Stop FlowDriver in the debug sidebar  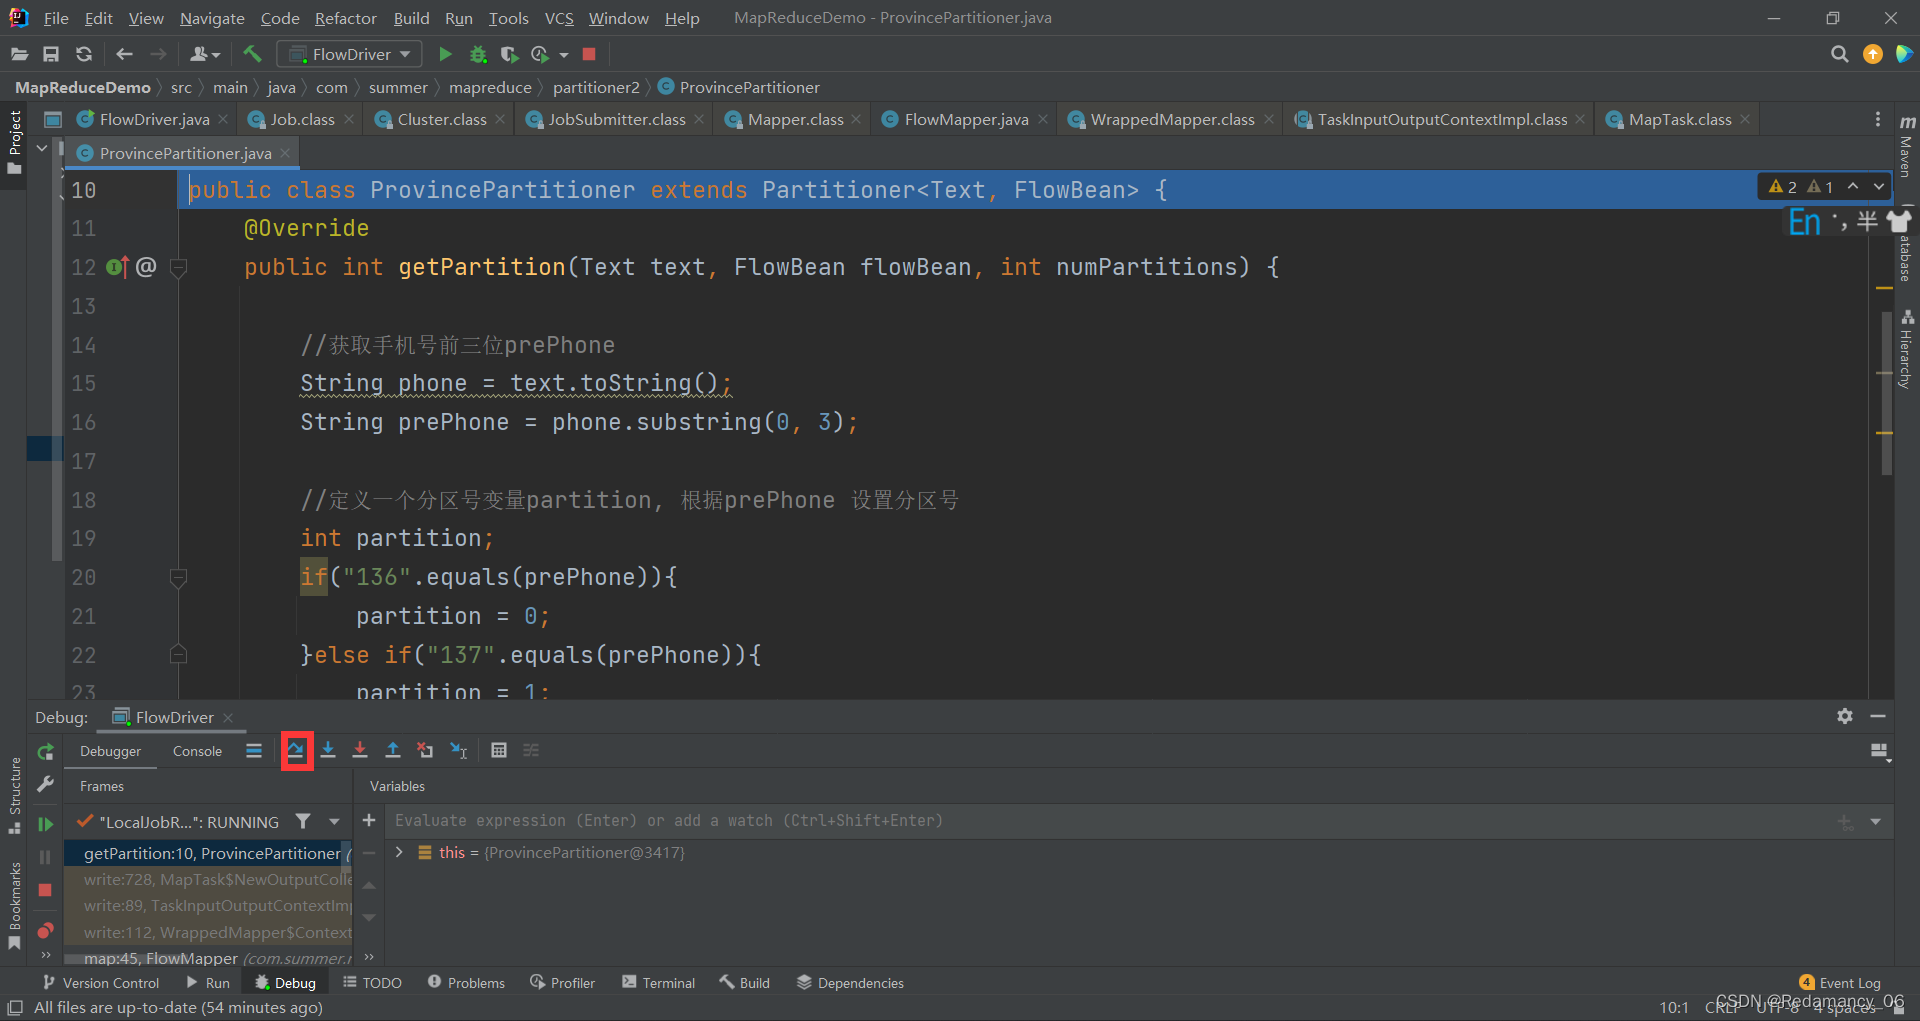45,890
